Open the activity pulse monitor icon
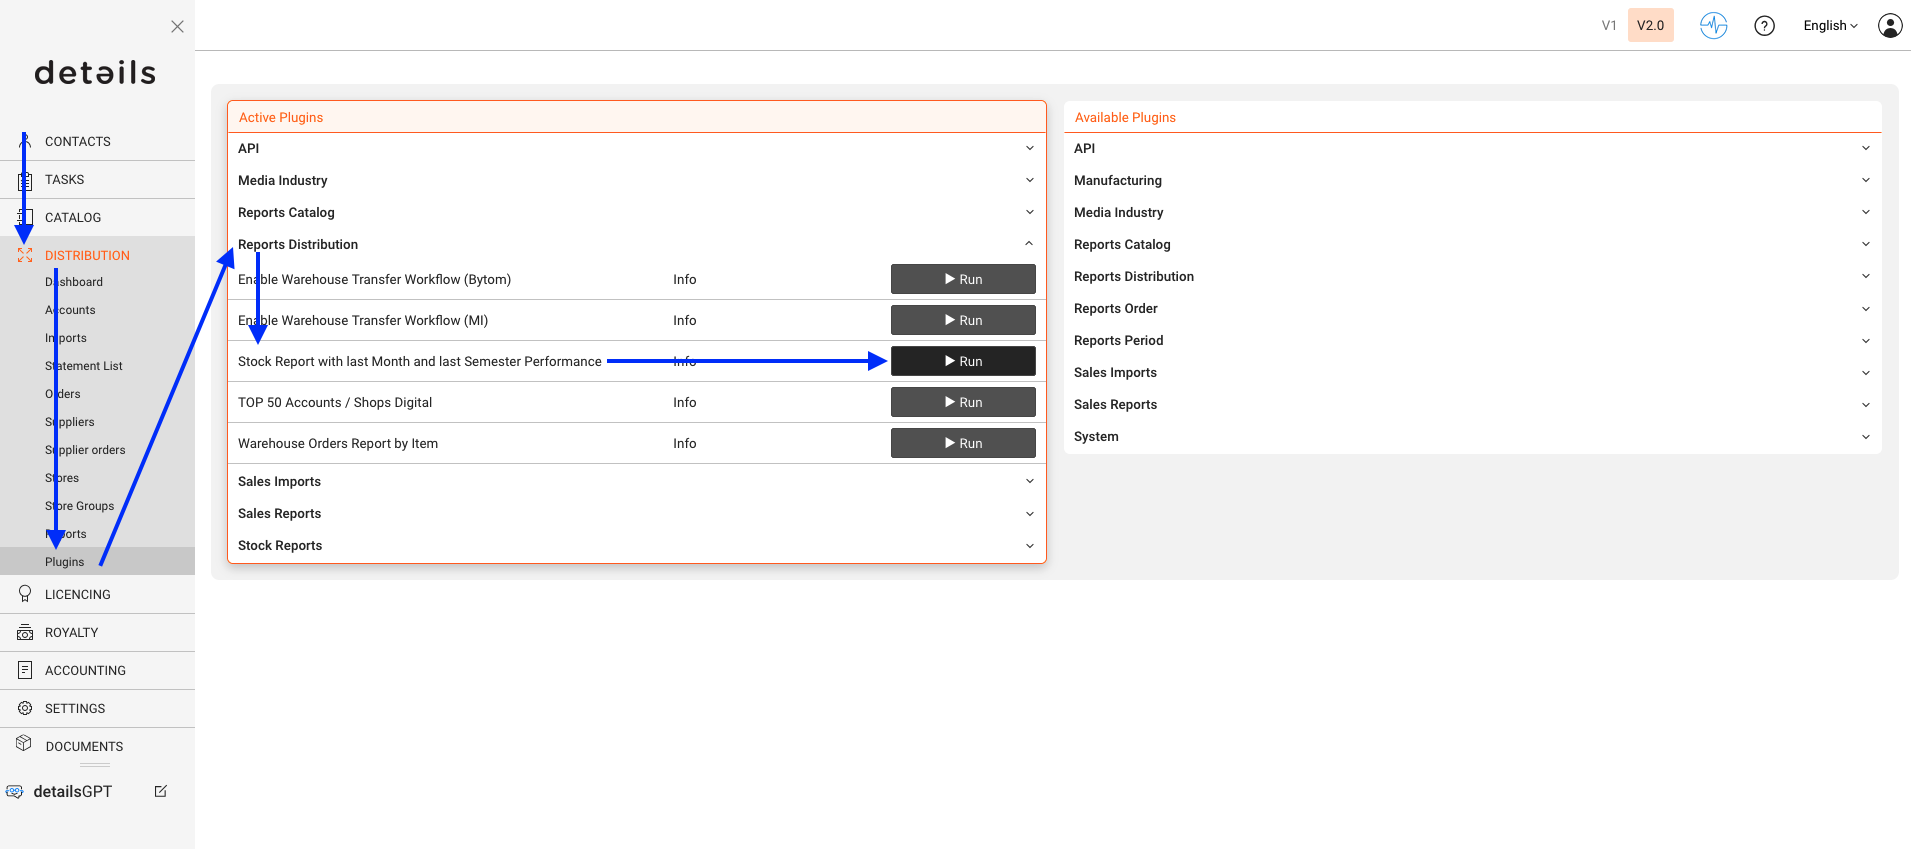1911x849 pixels. (1714, 26)
